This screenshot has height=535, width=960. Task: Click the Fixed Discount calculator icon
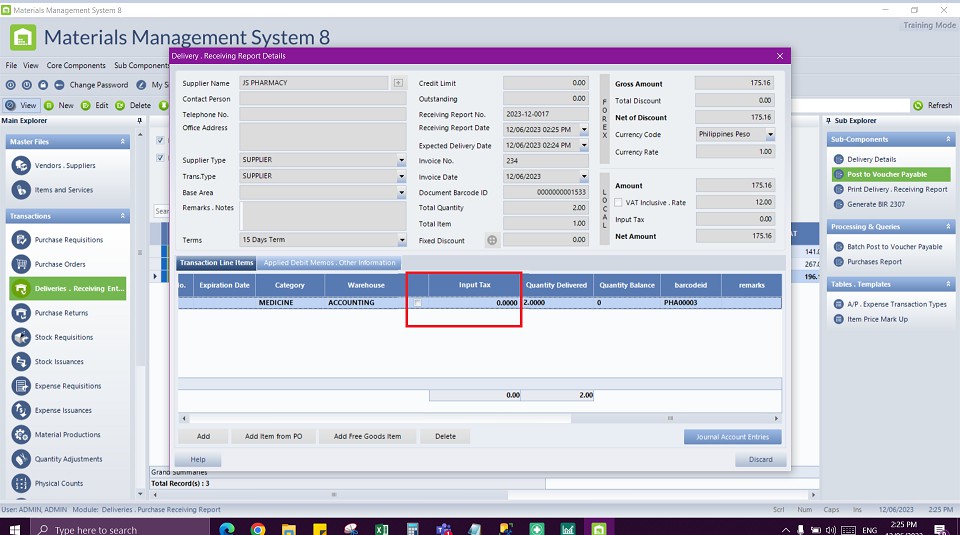492,240
